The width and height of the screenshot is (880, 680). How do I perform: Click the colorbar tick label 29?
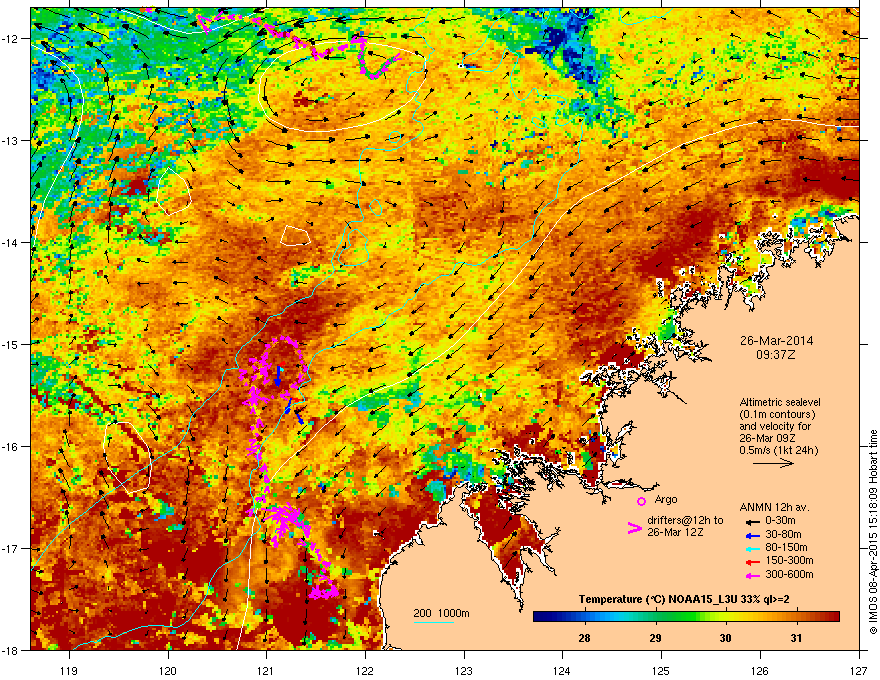pyautogui.click(x=655, y=638)
